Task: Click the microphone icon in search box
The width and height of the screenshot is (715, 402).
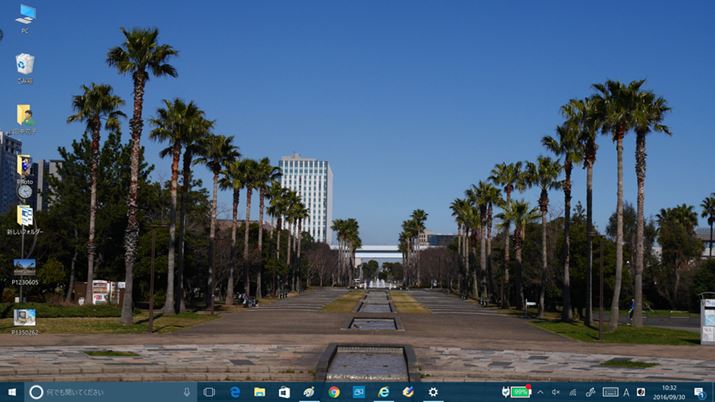Action: tap(186, 392)
